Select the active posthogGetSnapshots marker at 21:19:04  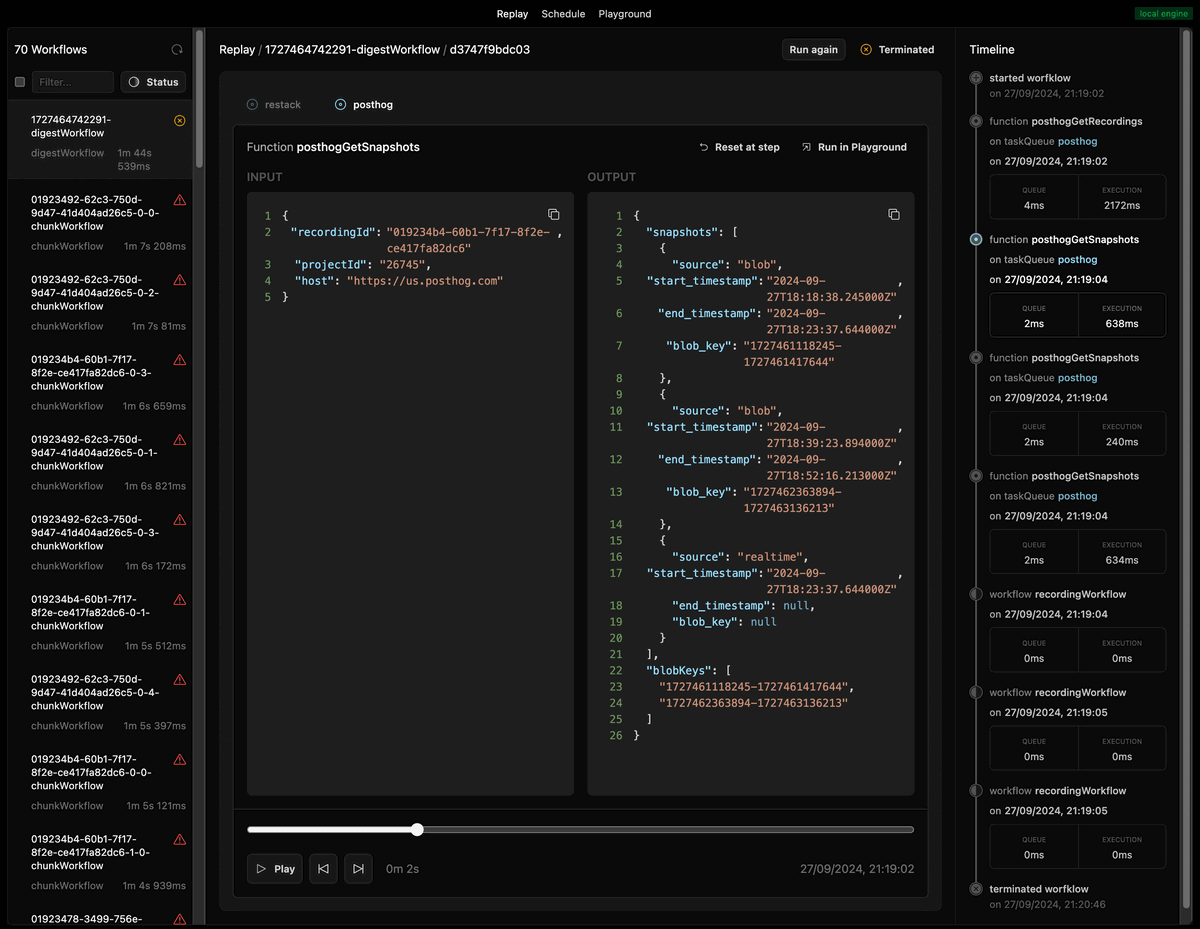(x=976, y=239)
